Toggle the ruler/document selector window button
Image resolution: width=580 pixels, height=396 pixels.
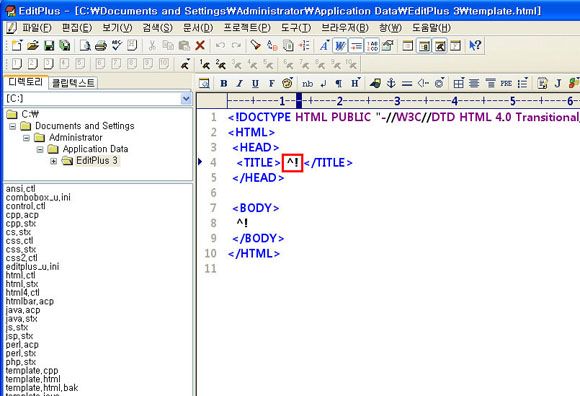click(x=408, y=46)
